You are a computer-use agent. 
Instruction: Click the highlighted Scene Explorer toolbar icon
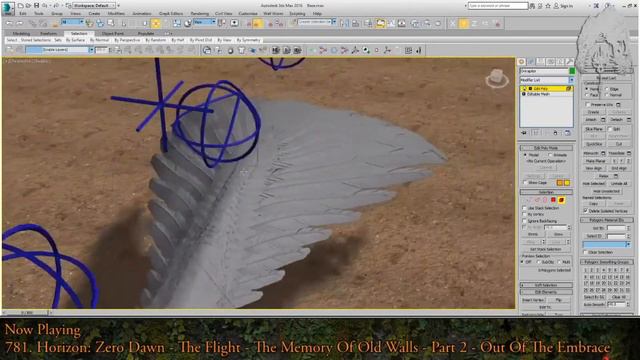click(x=380, y=23)
